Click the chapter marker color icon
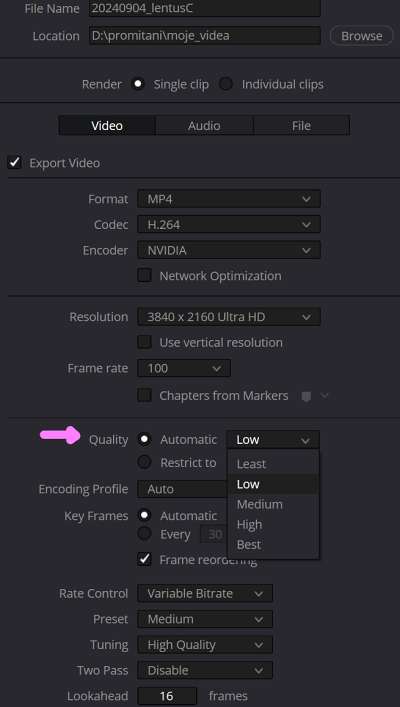Viewport: 400px width, 707px height. 306,396
